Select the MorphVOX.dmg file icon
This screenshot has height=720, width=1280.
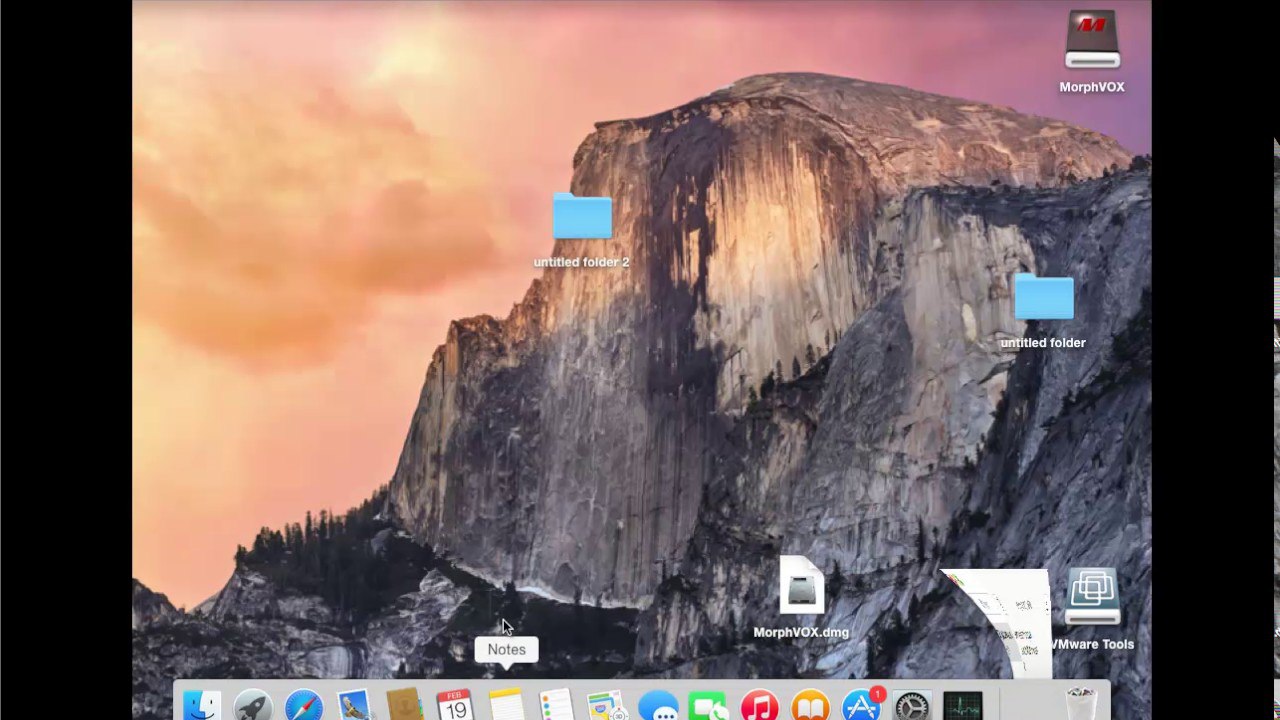point(801,587)
